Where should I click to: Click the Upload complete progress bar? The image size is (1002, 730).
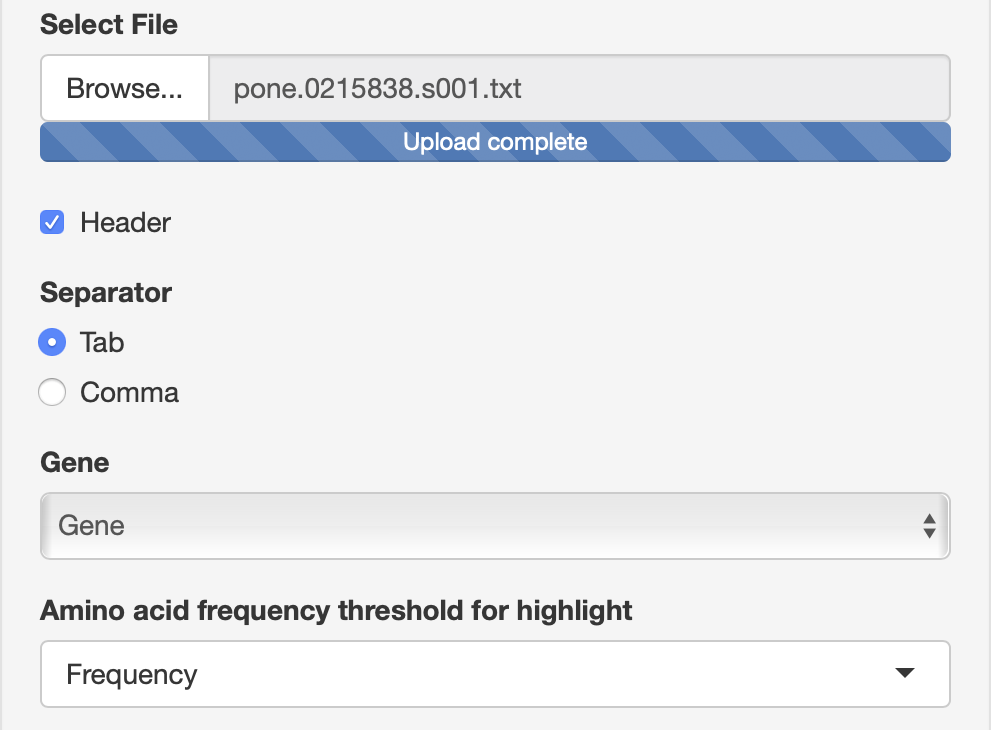pos(495,142)
